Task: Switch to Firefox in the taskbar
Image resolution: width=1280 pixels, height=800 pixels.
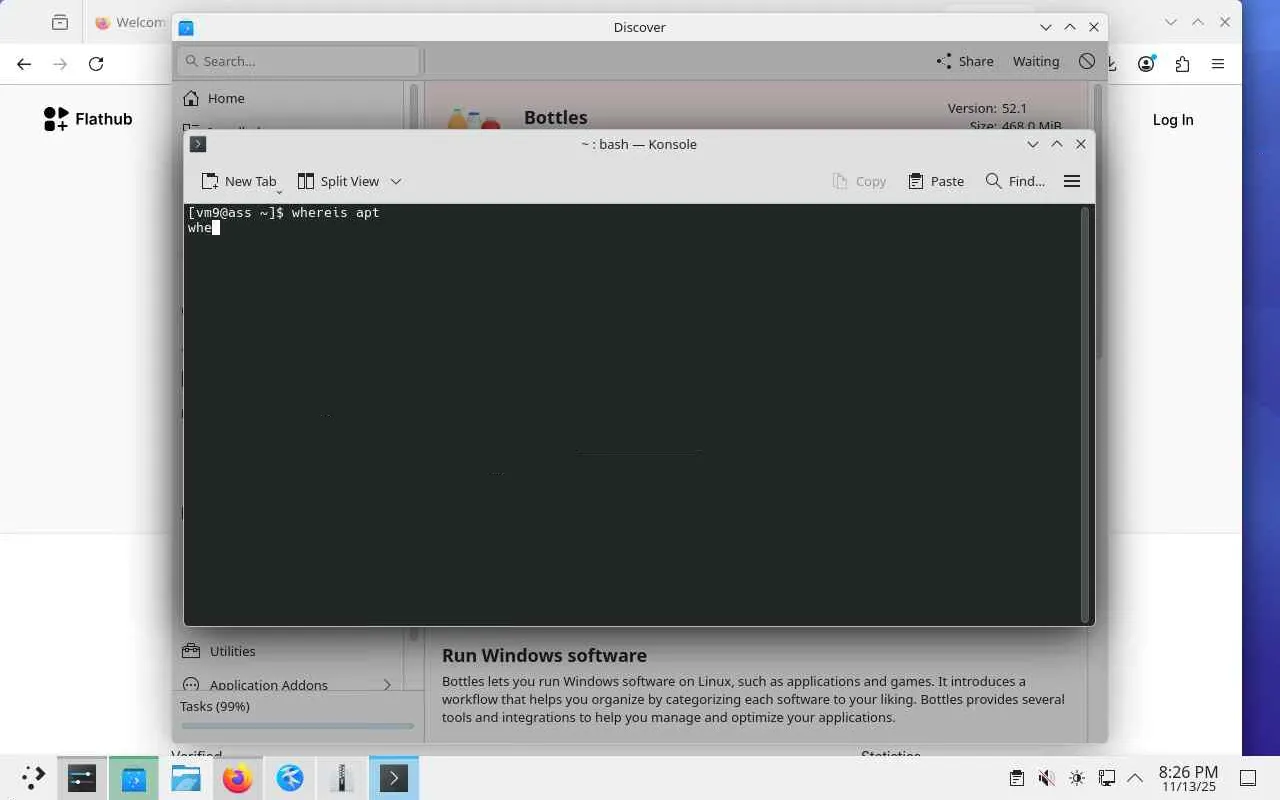Action: [x=238, y=777]
